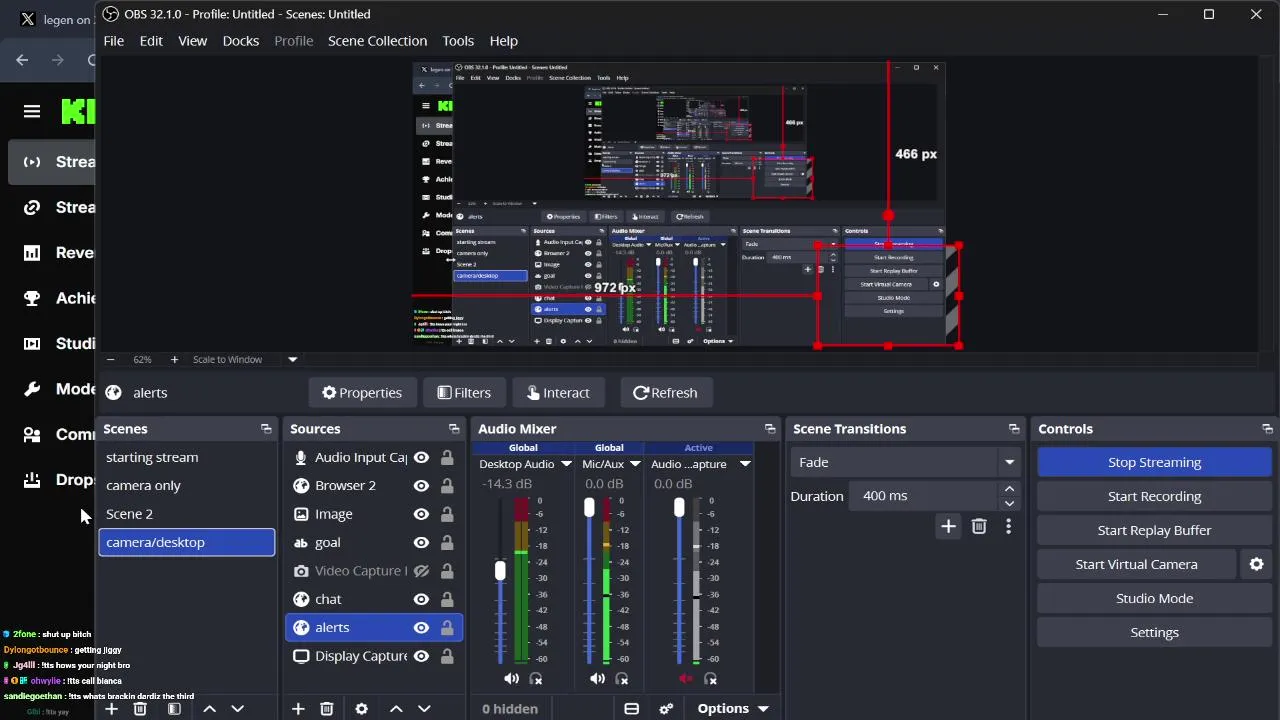
Task: Mute the Mic/Aux channel
Action: tap(597, 679)
